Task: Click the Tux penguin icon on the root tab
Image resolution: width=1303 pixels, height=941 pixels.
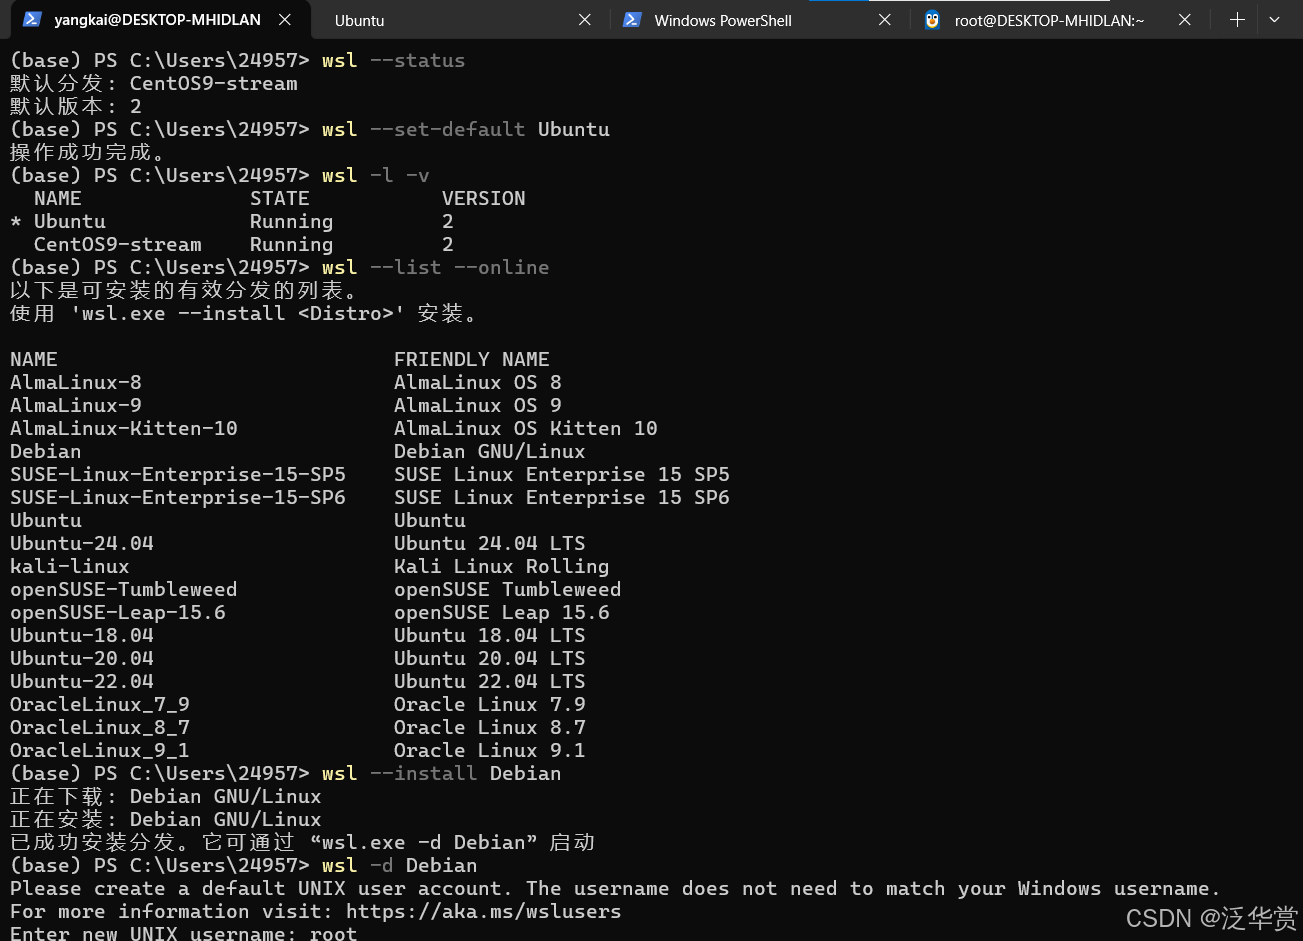Action: pyautogui.click(x=932, y=19)
